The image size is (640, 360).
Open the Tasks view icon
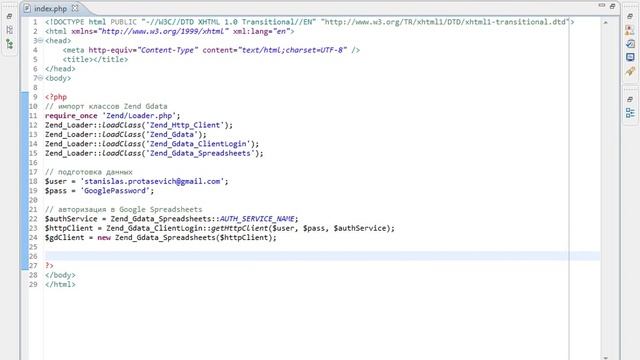630,44
